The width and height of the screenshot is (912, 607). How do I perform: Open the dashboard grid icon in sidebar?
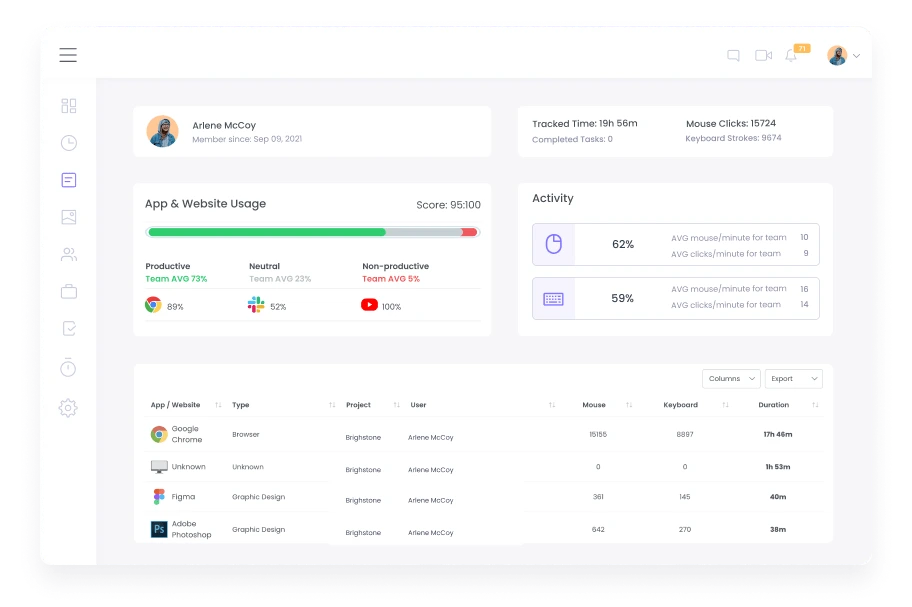point(69,106)
